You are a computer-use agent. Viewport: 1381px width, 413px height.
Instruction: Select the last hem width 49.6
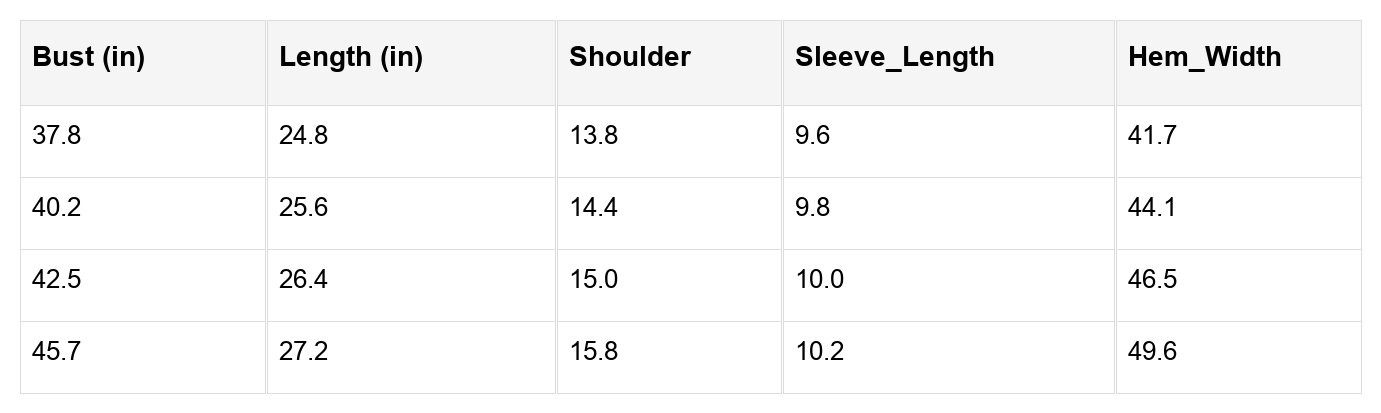pyautogui.click(x=1152, y=352)
